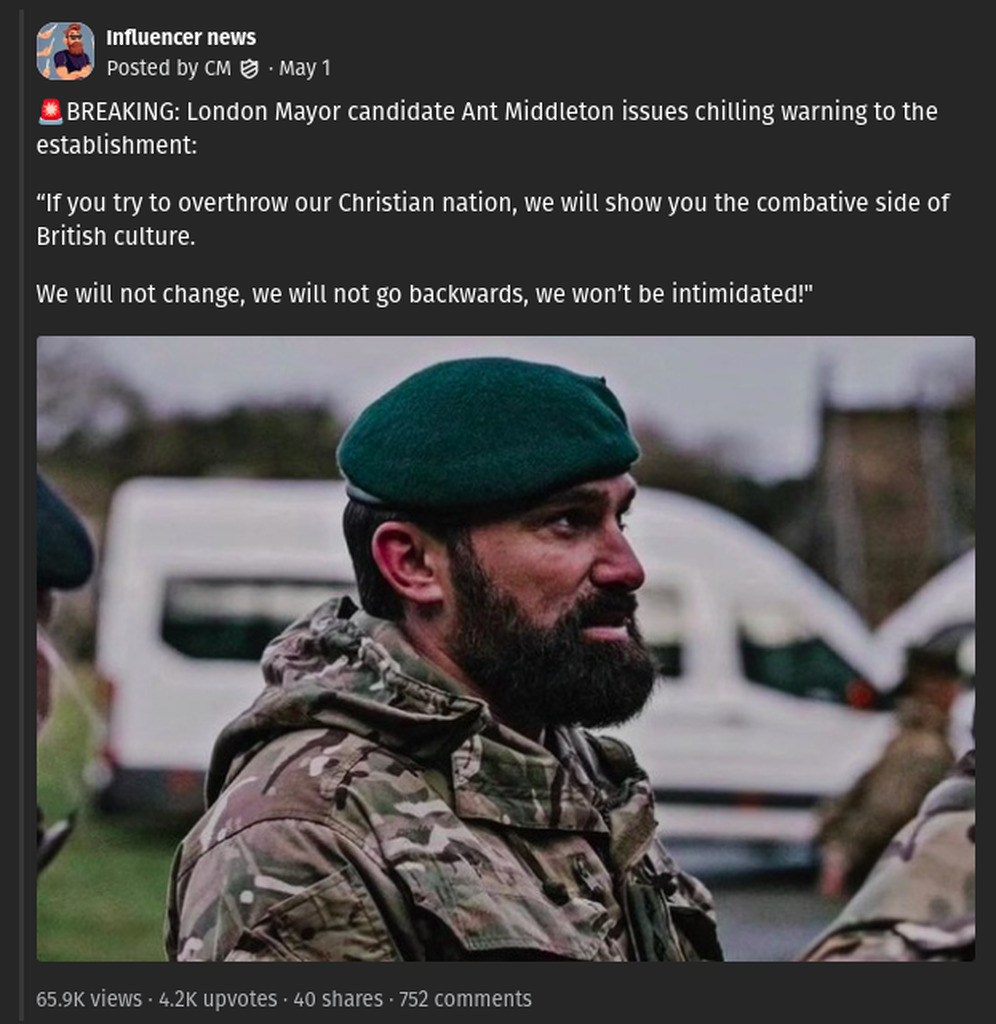996x1024 pixels.
Task: Open the 752 comments link
Action: (465, 999)
